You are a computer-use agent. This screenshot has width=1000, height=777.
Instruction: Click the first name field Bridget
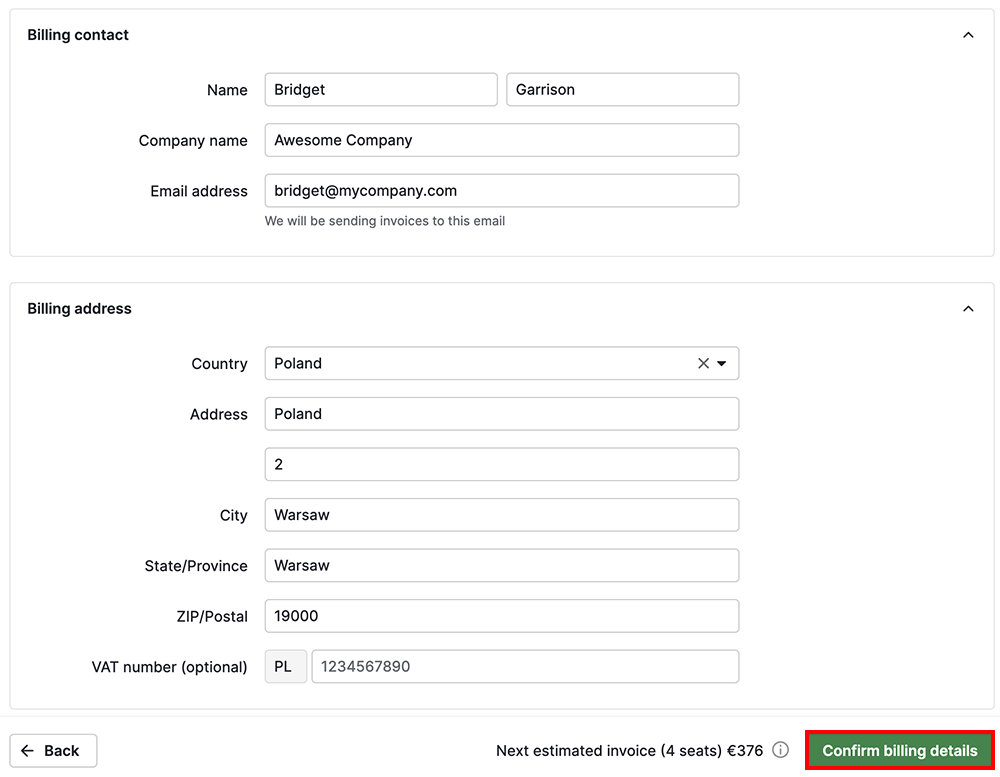coord(380,90)
